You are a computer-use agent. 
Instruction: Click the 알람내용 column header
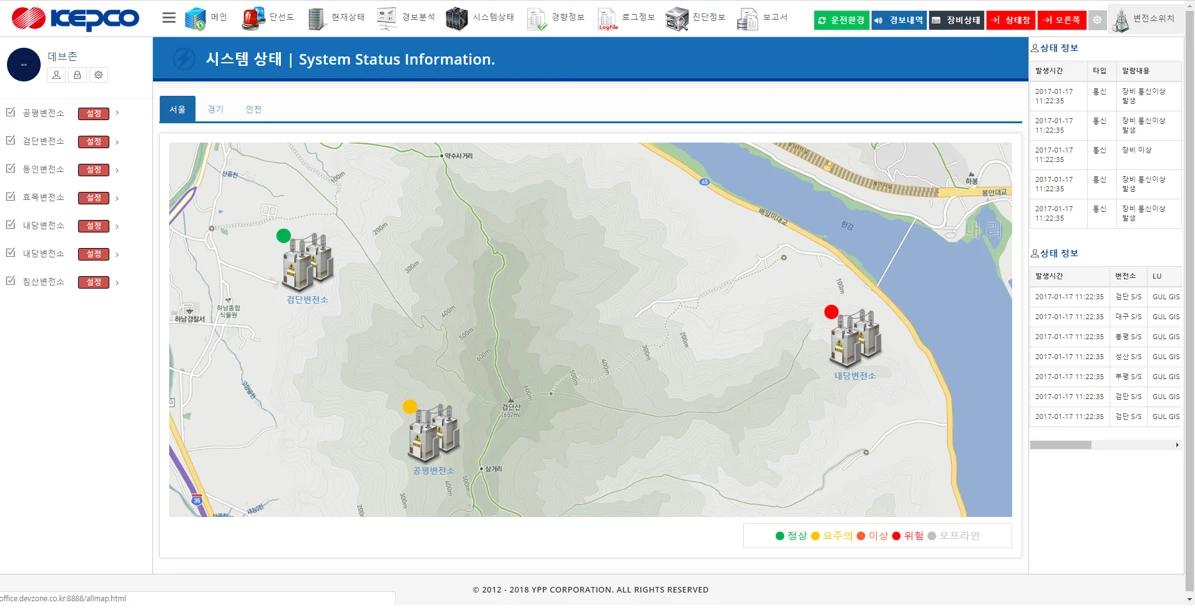(x=1149, y=70)
